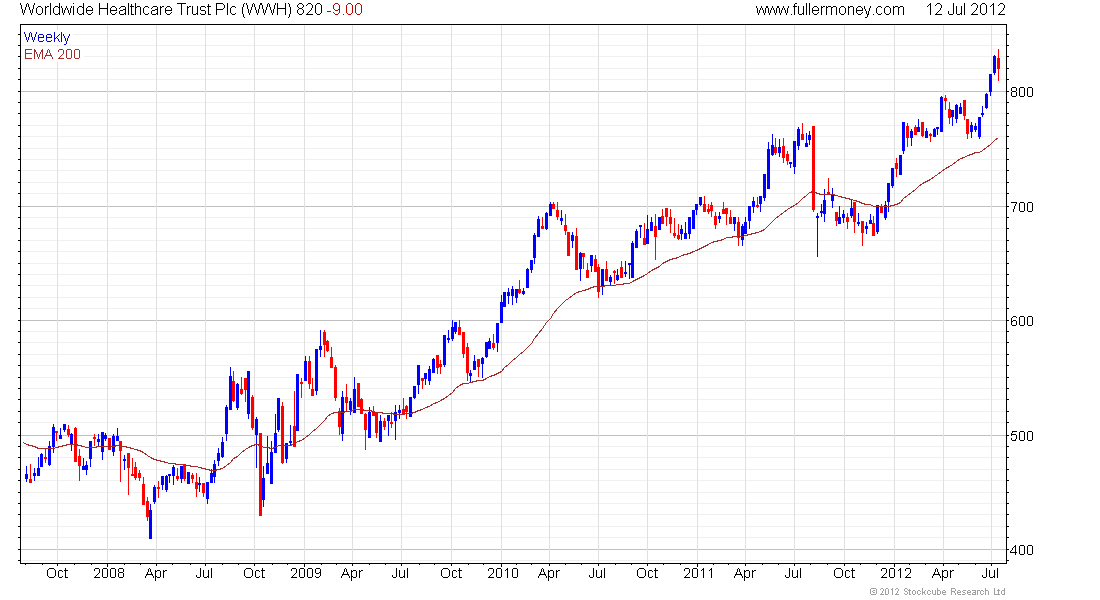This screenshot has width=1100, height=600.
Task: Click the 2012 year label on time axis
Action: tap(896, 573)
